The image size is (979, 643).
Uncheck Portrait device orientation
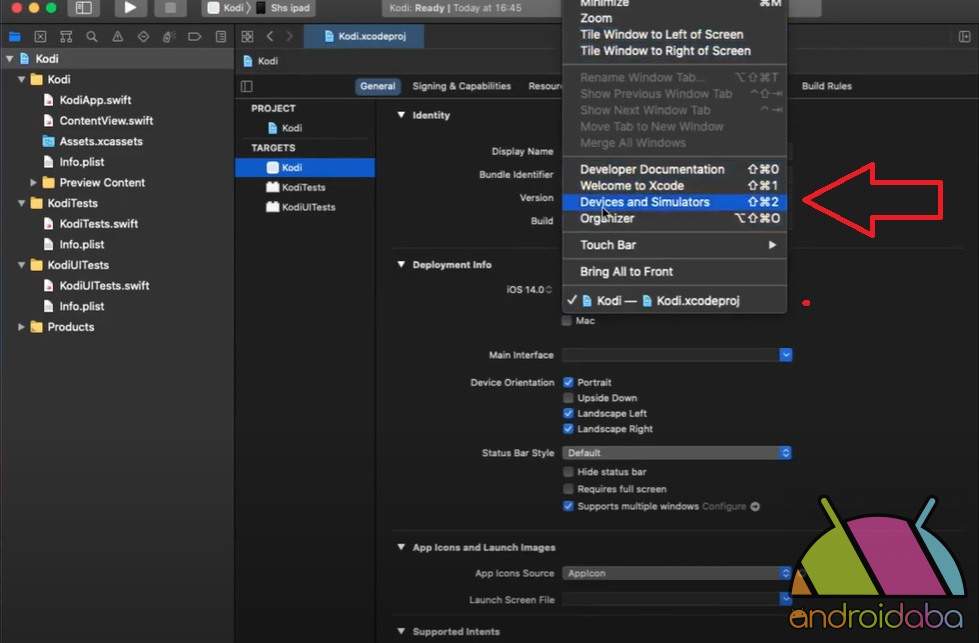coord(568,382)
